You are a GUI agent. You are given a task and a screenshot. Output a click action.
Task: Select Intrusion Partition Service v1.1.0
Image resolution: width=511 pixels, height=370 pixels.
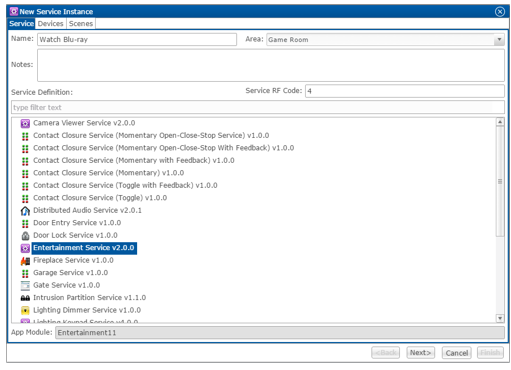(89, 298)
